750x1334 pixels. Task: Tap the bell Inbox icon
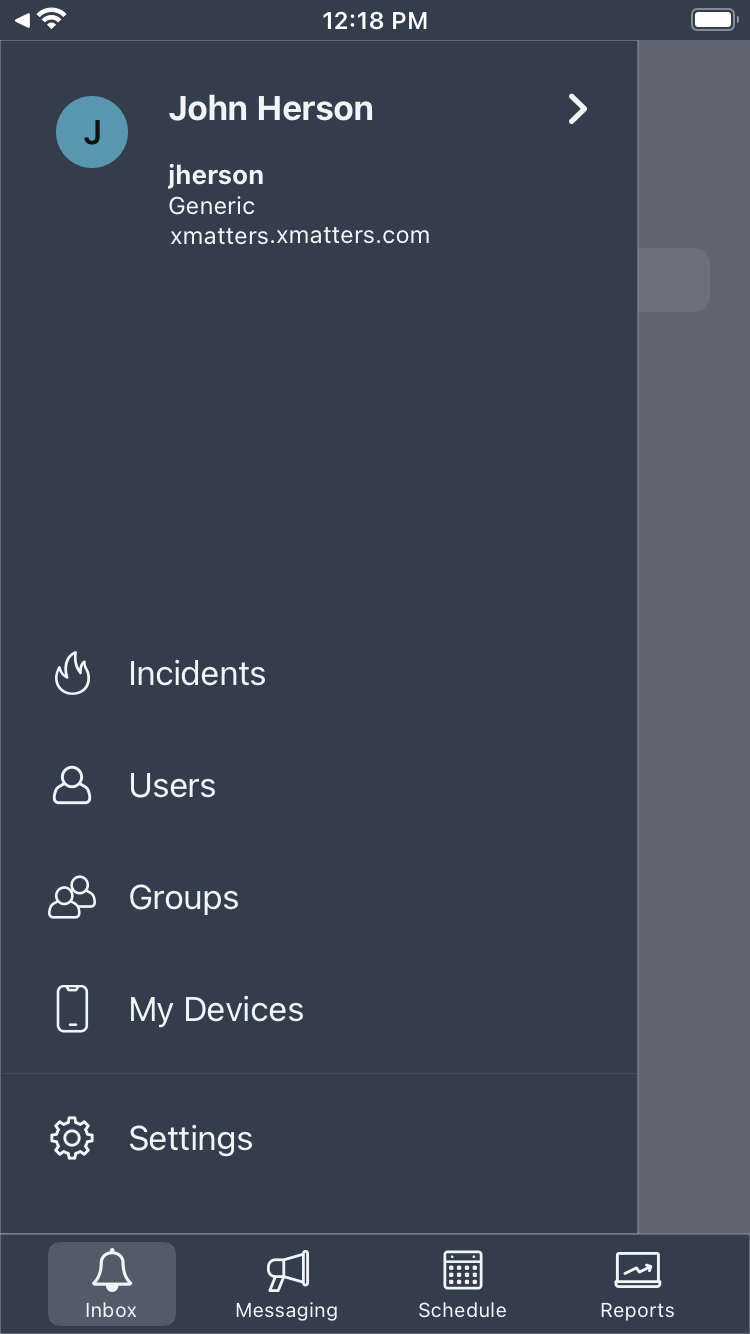[112, 1270]
